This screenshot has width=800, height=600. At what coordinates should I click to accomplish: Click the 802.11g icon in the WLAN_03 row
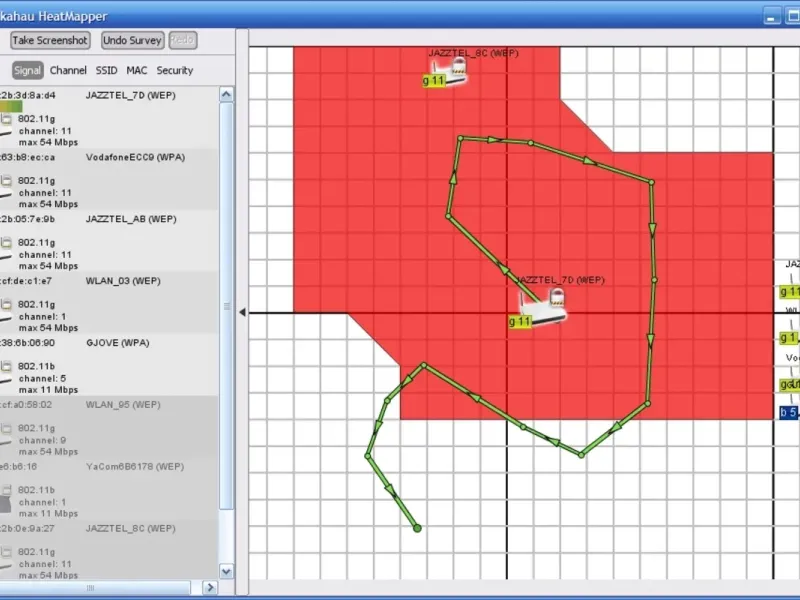pos(6,305)
